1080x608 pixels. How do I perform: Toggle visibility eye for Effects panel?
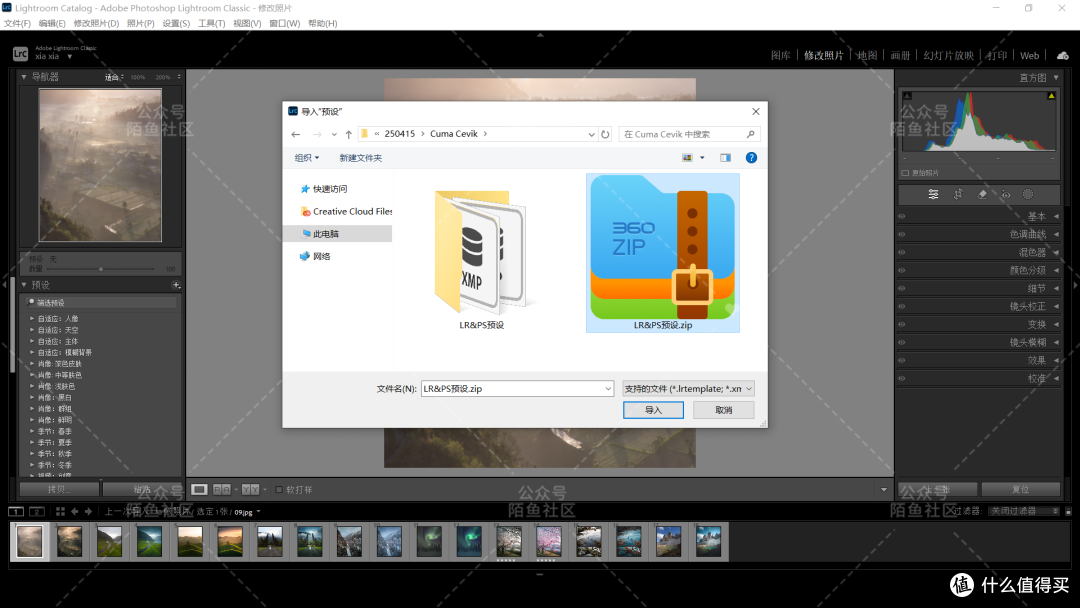click(902, 360)
